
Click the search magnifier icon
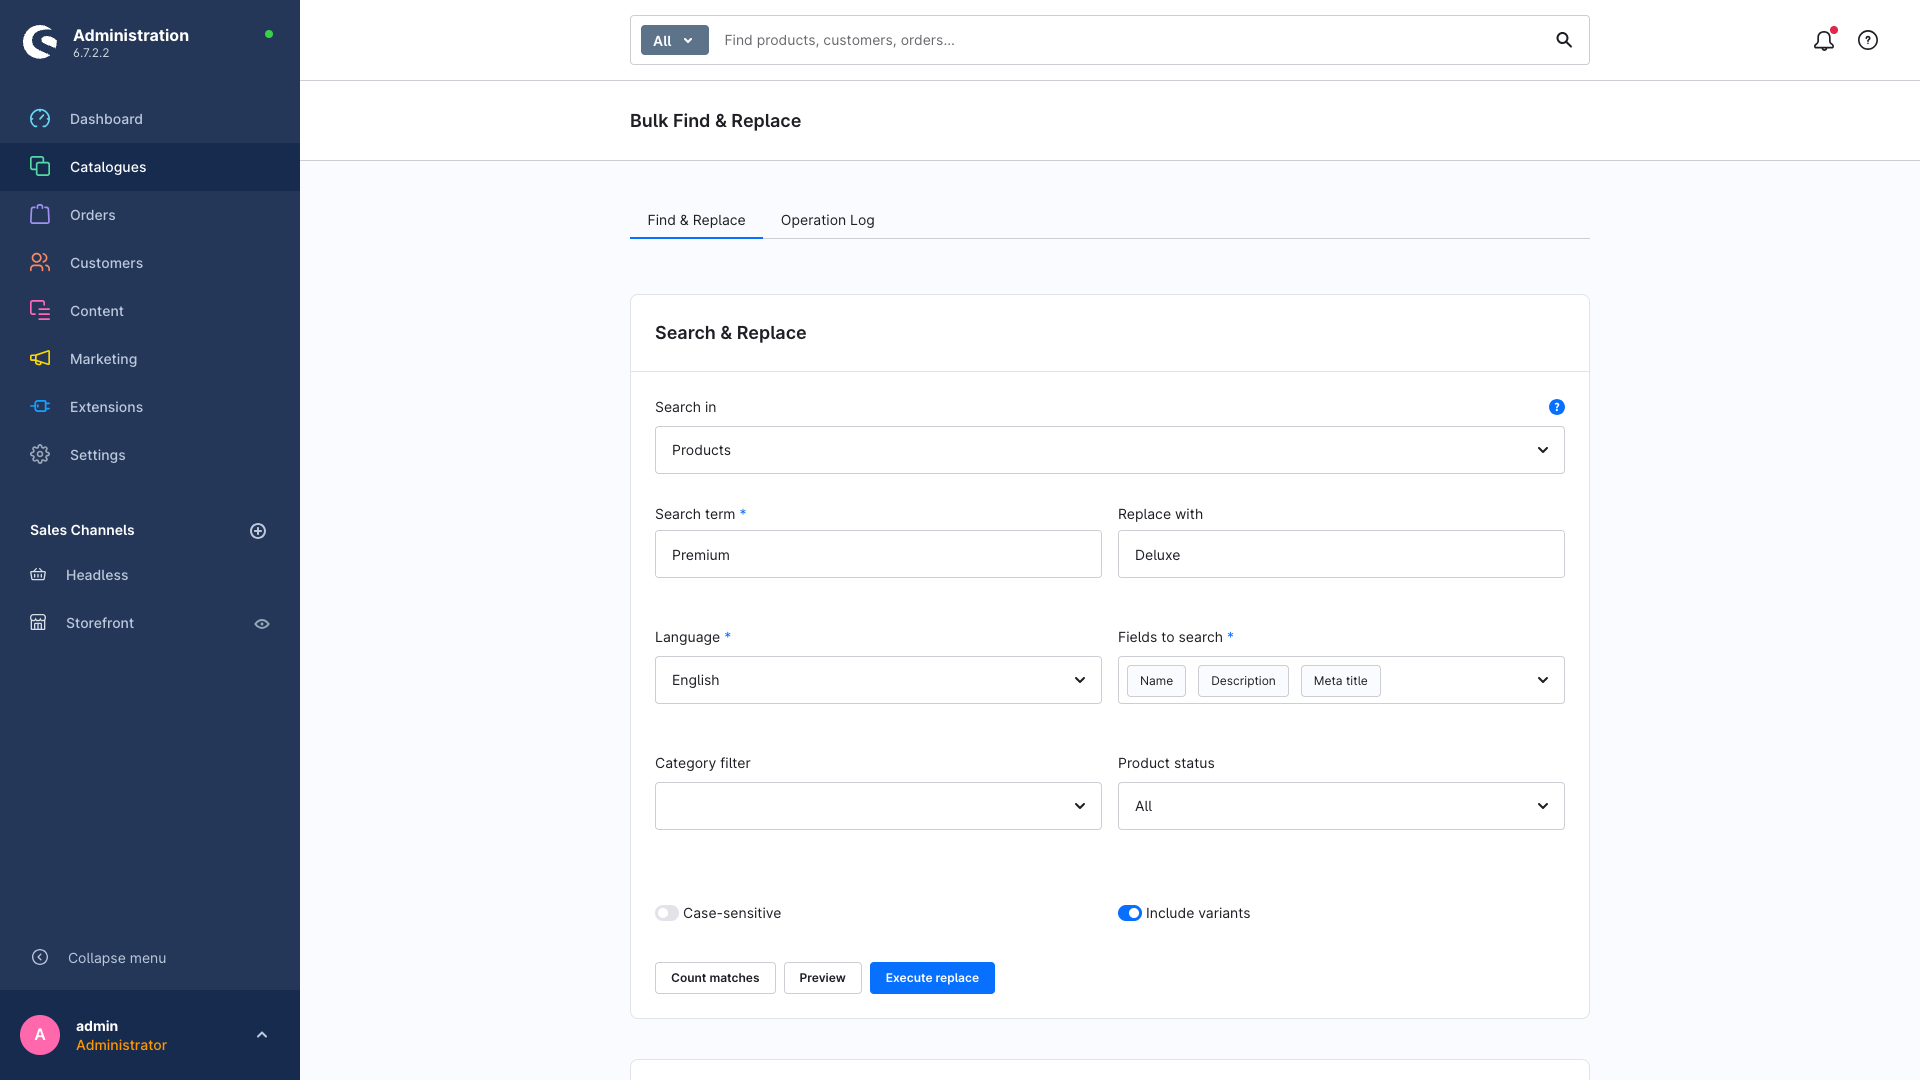pyautogui.click(x=1564, y=40)
